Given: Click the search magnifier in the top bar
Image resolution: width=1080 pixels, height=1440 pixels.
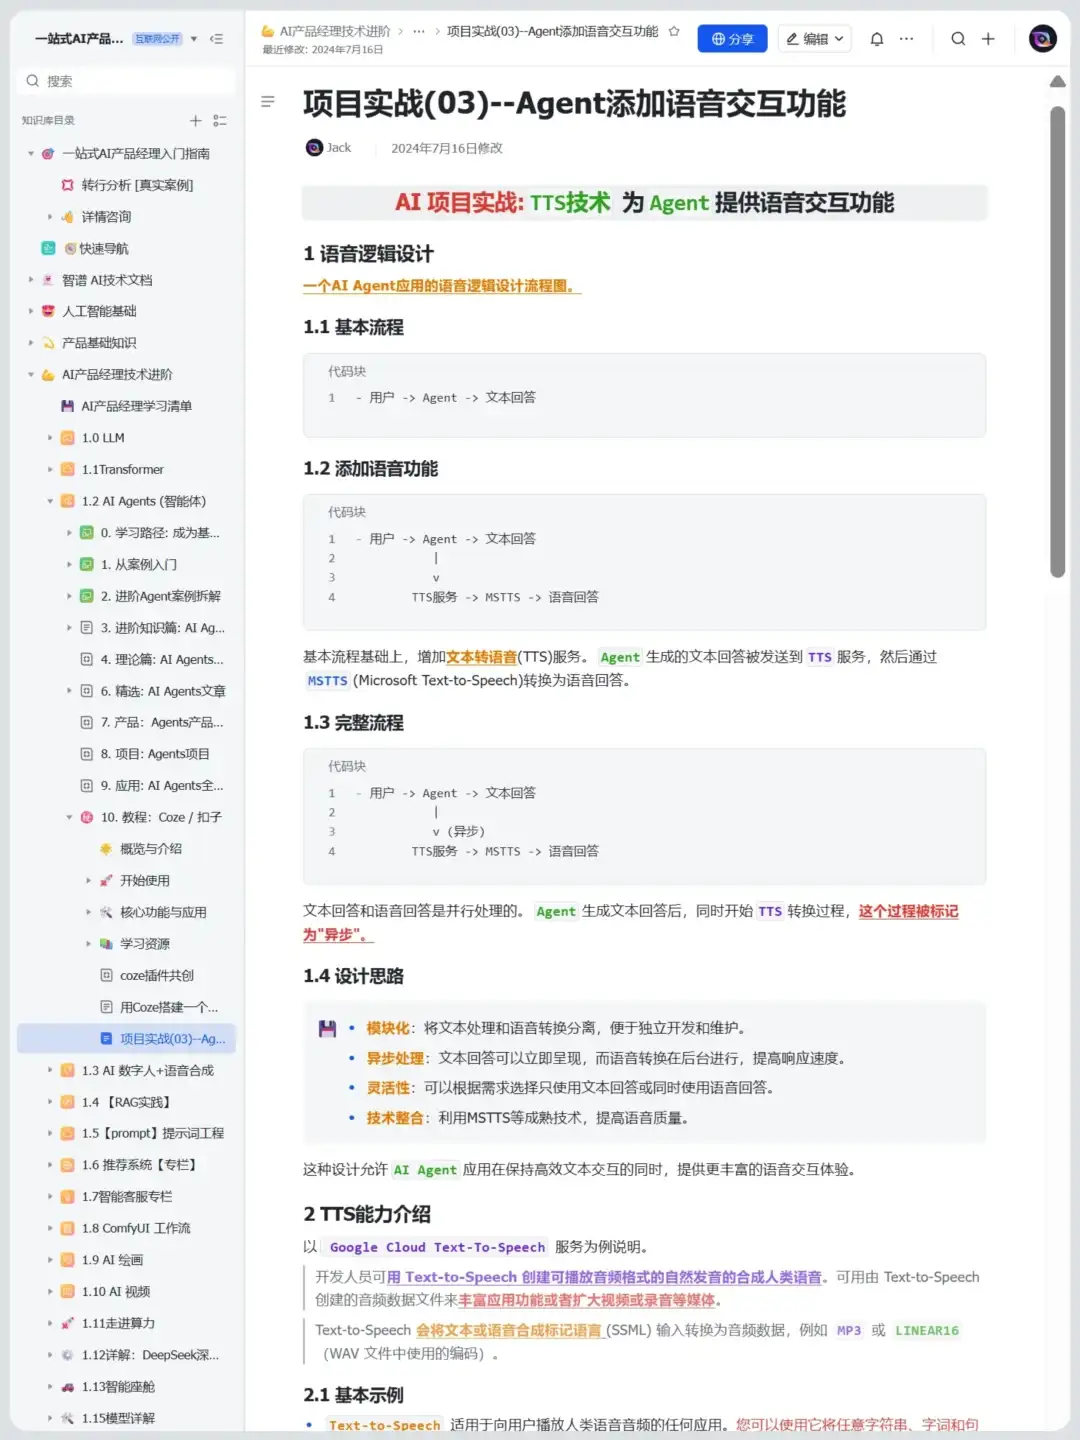Looking at the screenshot, I should 958,38.
